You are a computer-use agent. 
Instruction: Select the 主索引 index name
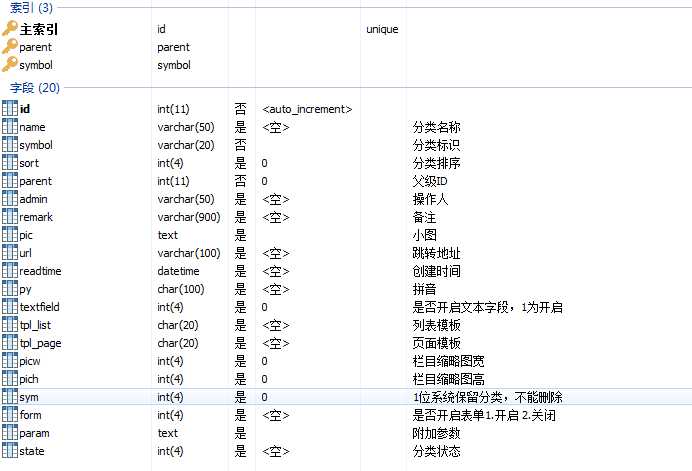tap(39, 29)
